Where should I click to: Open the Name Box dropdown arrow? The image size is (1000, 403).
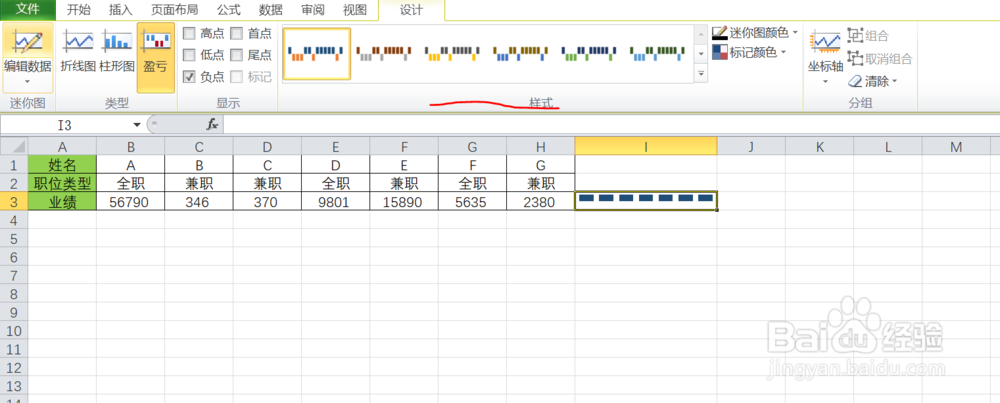point(136,124)
